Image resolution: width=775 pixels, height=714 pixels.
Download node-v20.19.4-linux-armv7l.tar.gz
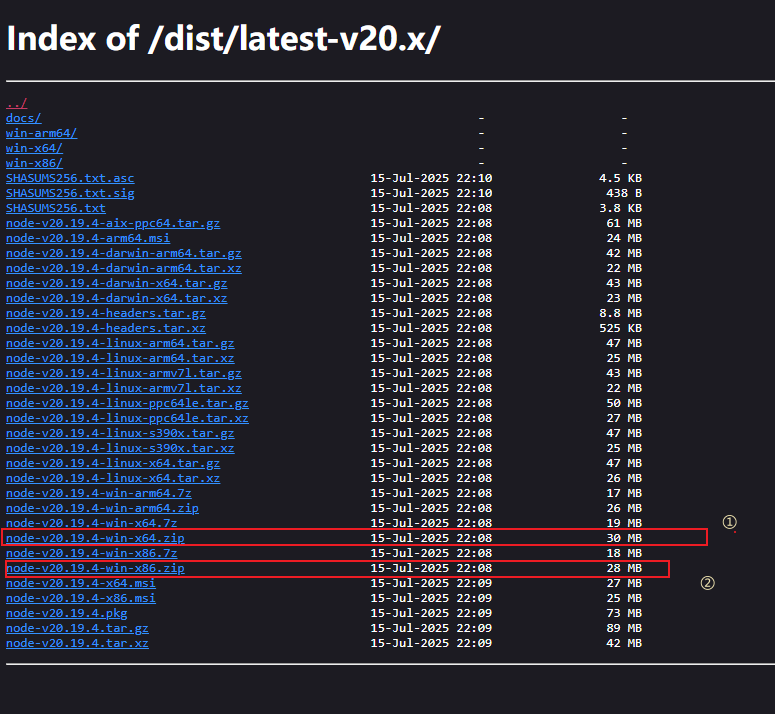pos(124,373)
